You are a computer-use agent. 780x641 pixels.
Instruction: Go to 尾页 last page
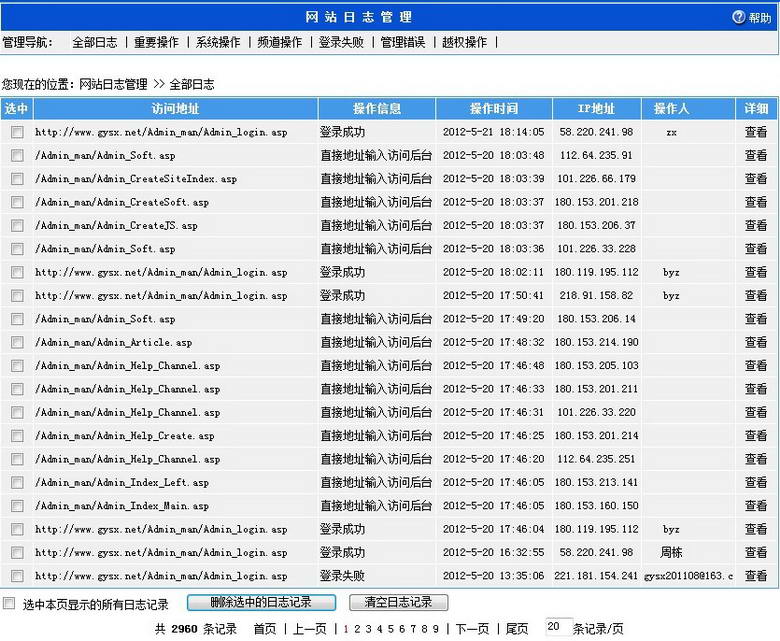point(517,629)
